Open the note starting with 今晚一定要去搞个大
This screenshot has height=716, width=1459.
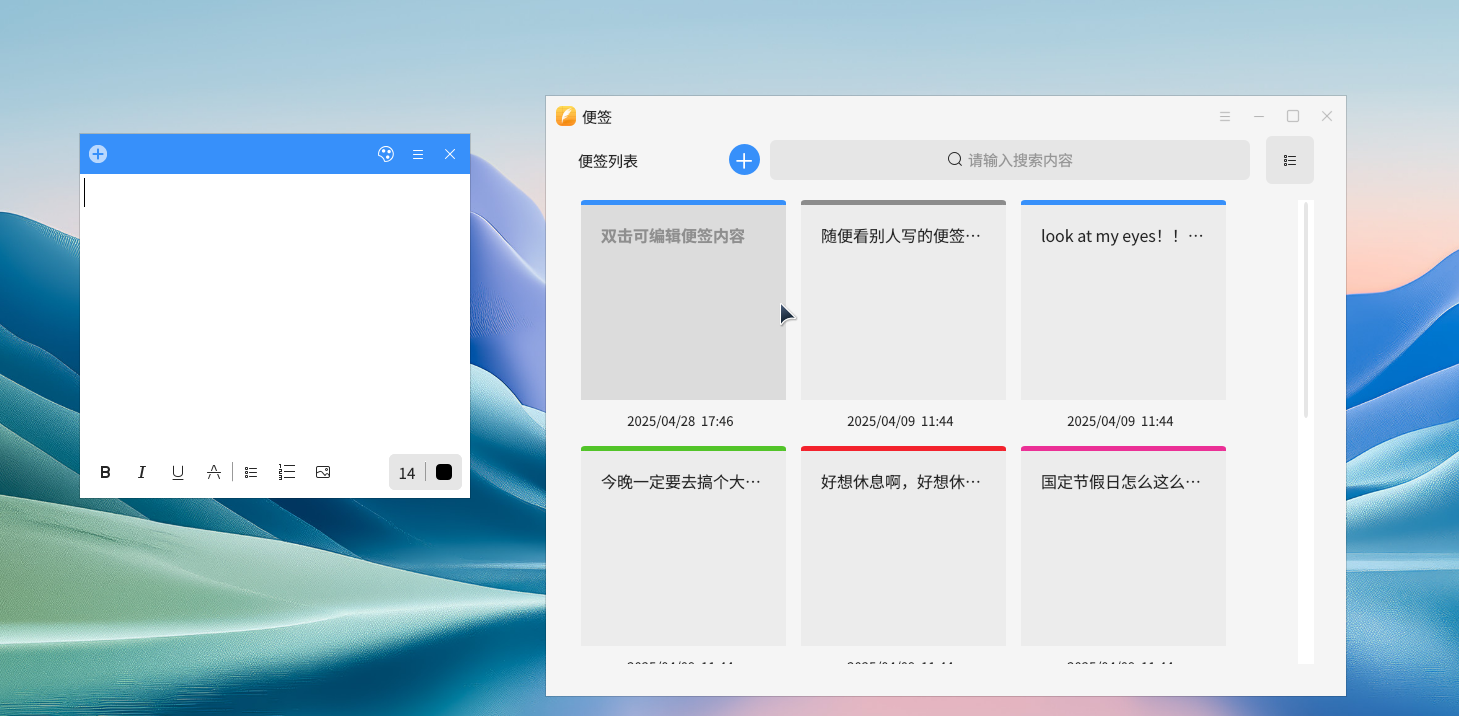683,546
